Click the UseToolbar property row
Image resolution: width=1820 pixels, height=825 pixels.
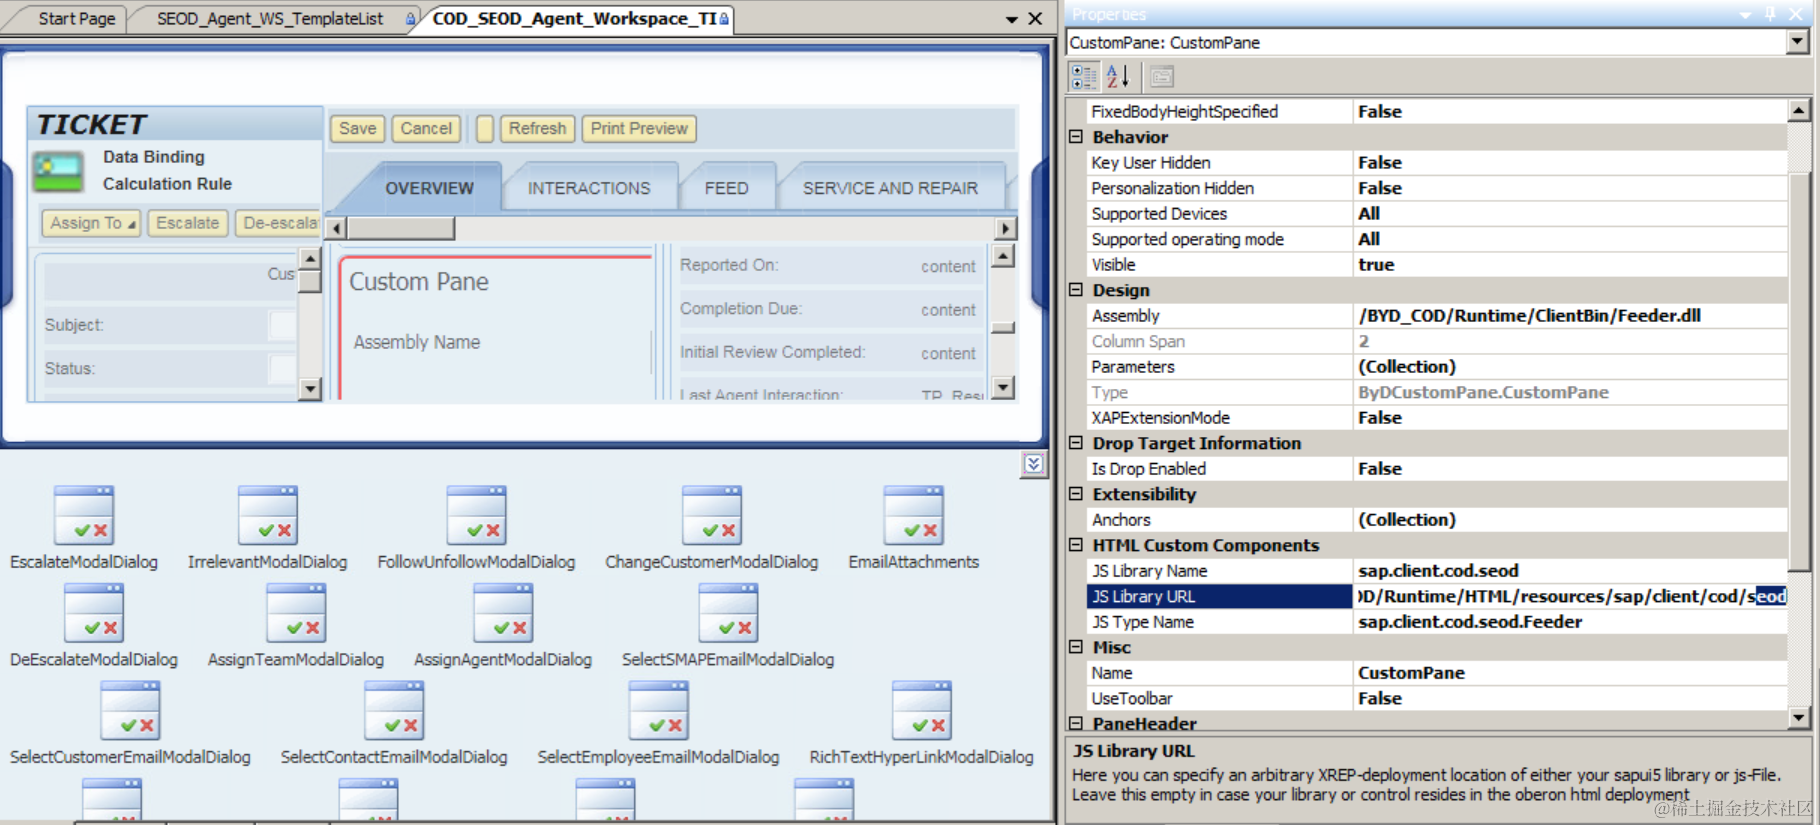[x=1437, y=699]
